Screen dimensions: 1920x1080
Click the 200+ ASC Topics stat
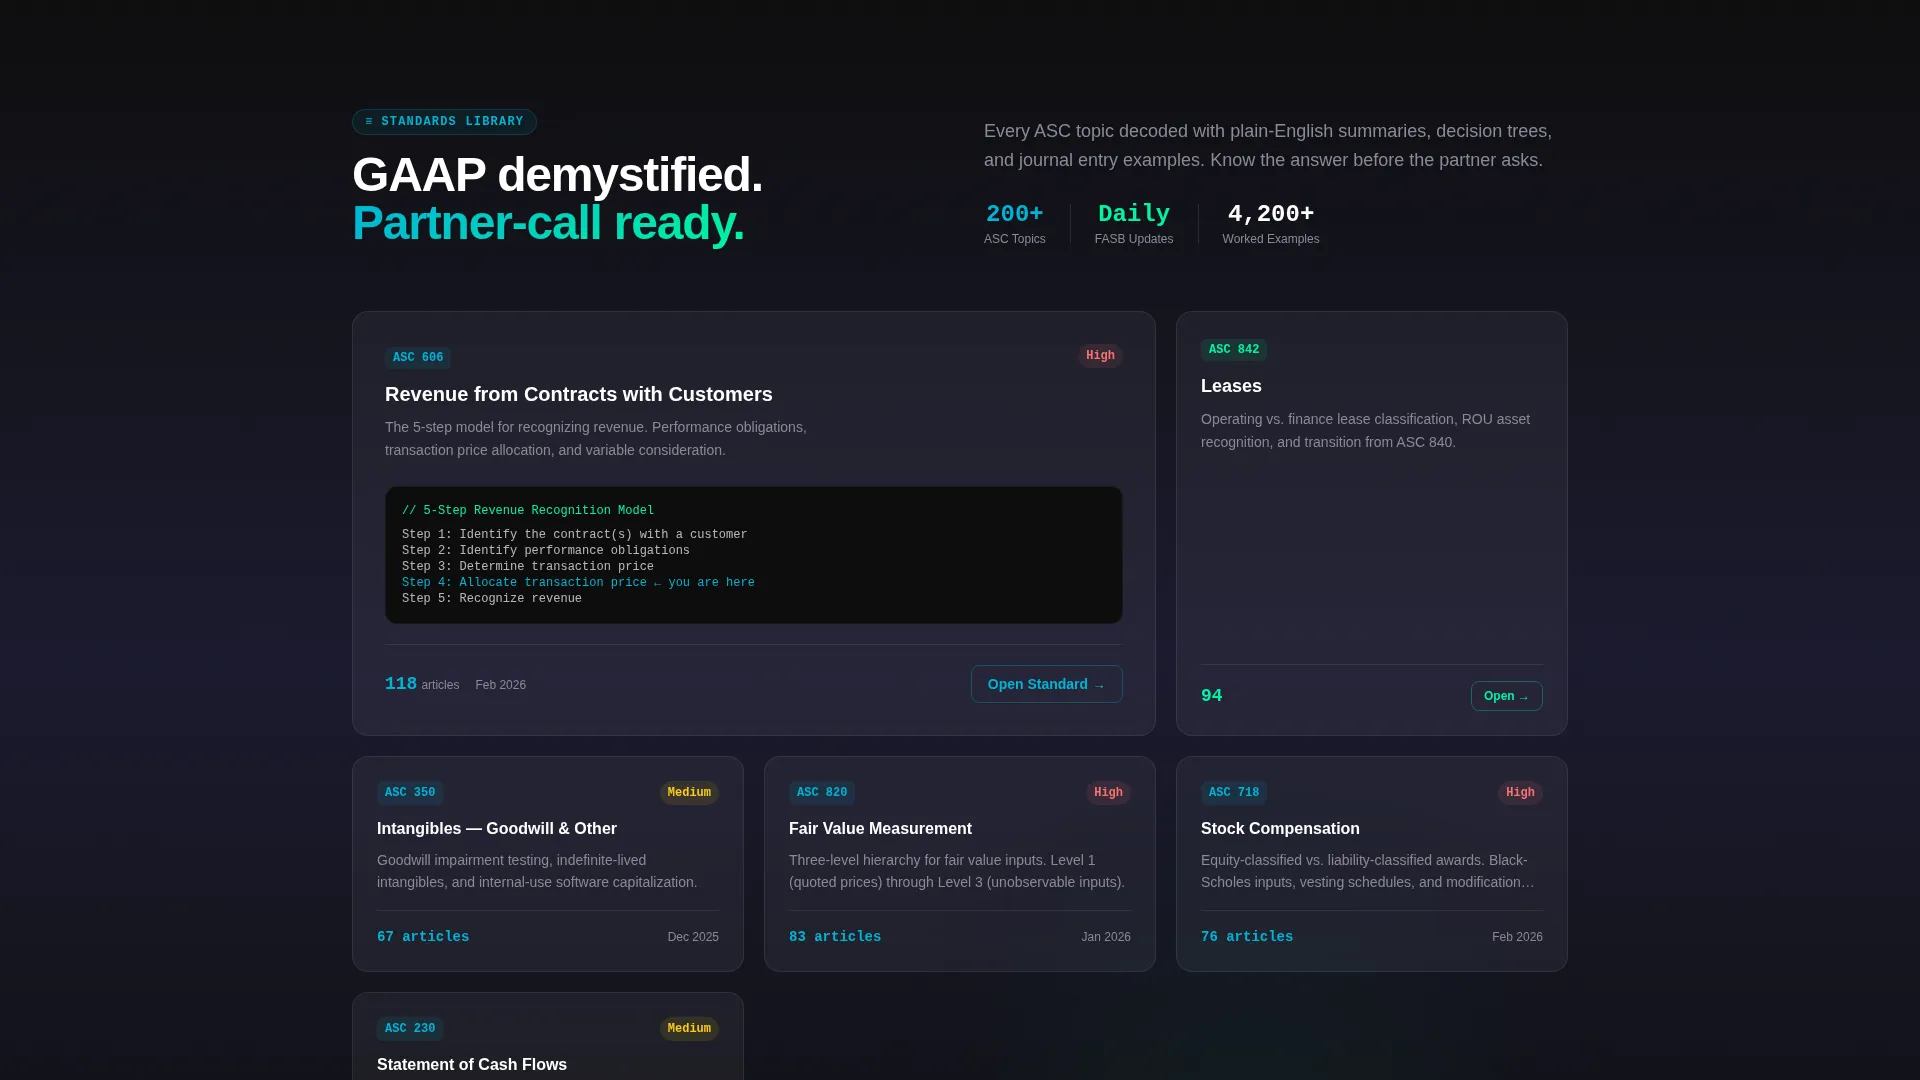tap(1014, 224)
